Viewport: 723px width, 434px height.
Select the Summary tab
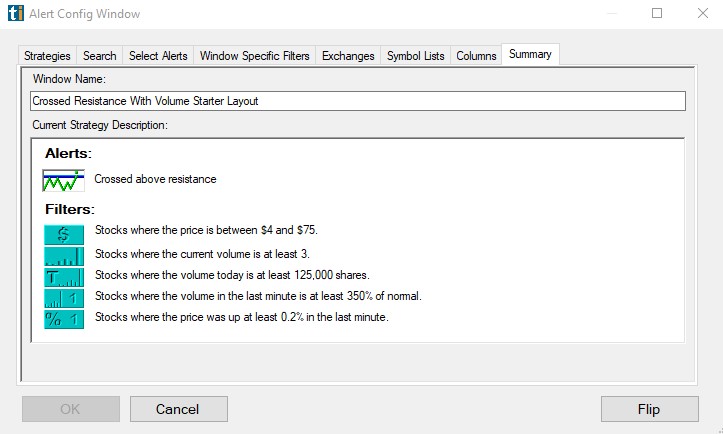[x=530, y=55]
